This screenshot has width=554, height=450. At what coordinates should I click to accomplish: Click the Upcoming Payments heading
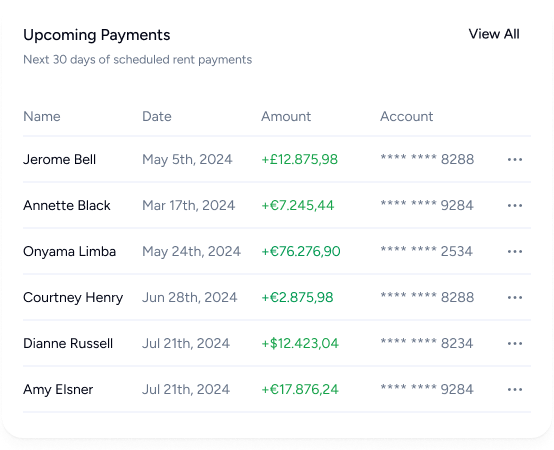point(96,35)
